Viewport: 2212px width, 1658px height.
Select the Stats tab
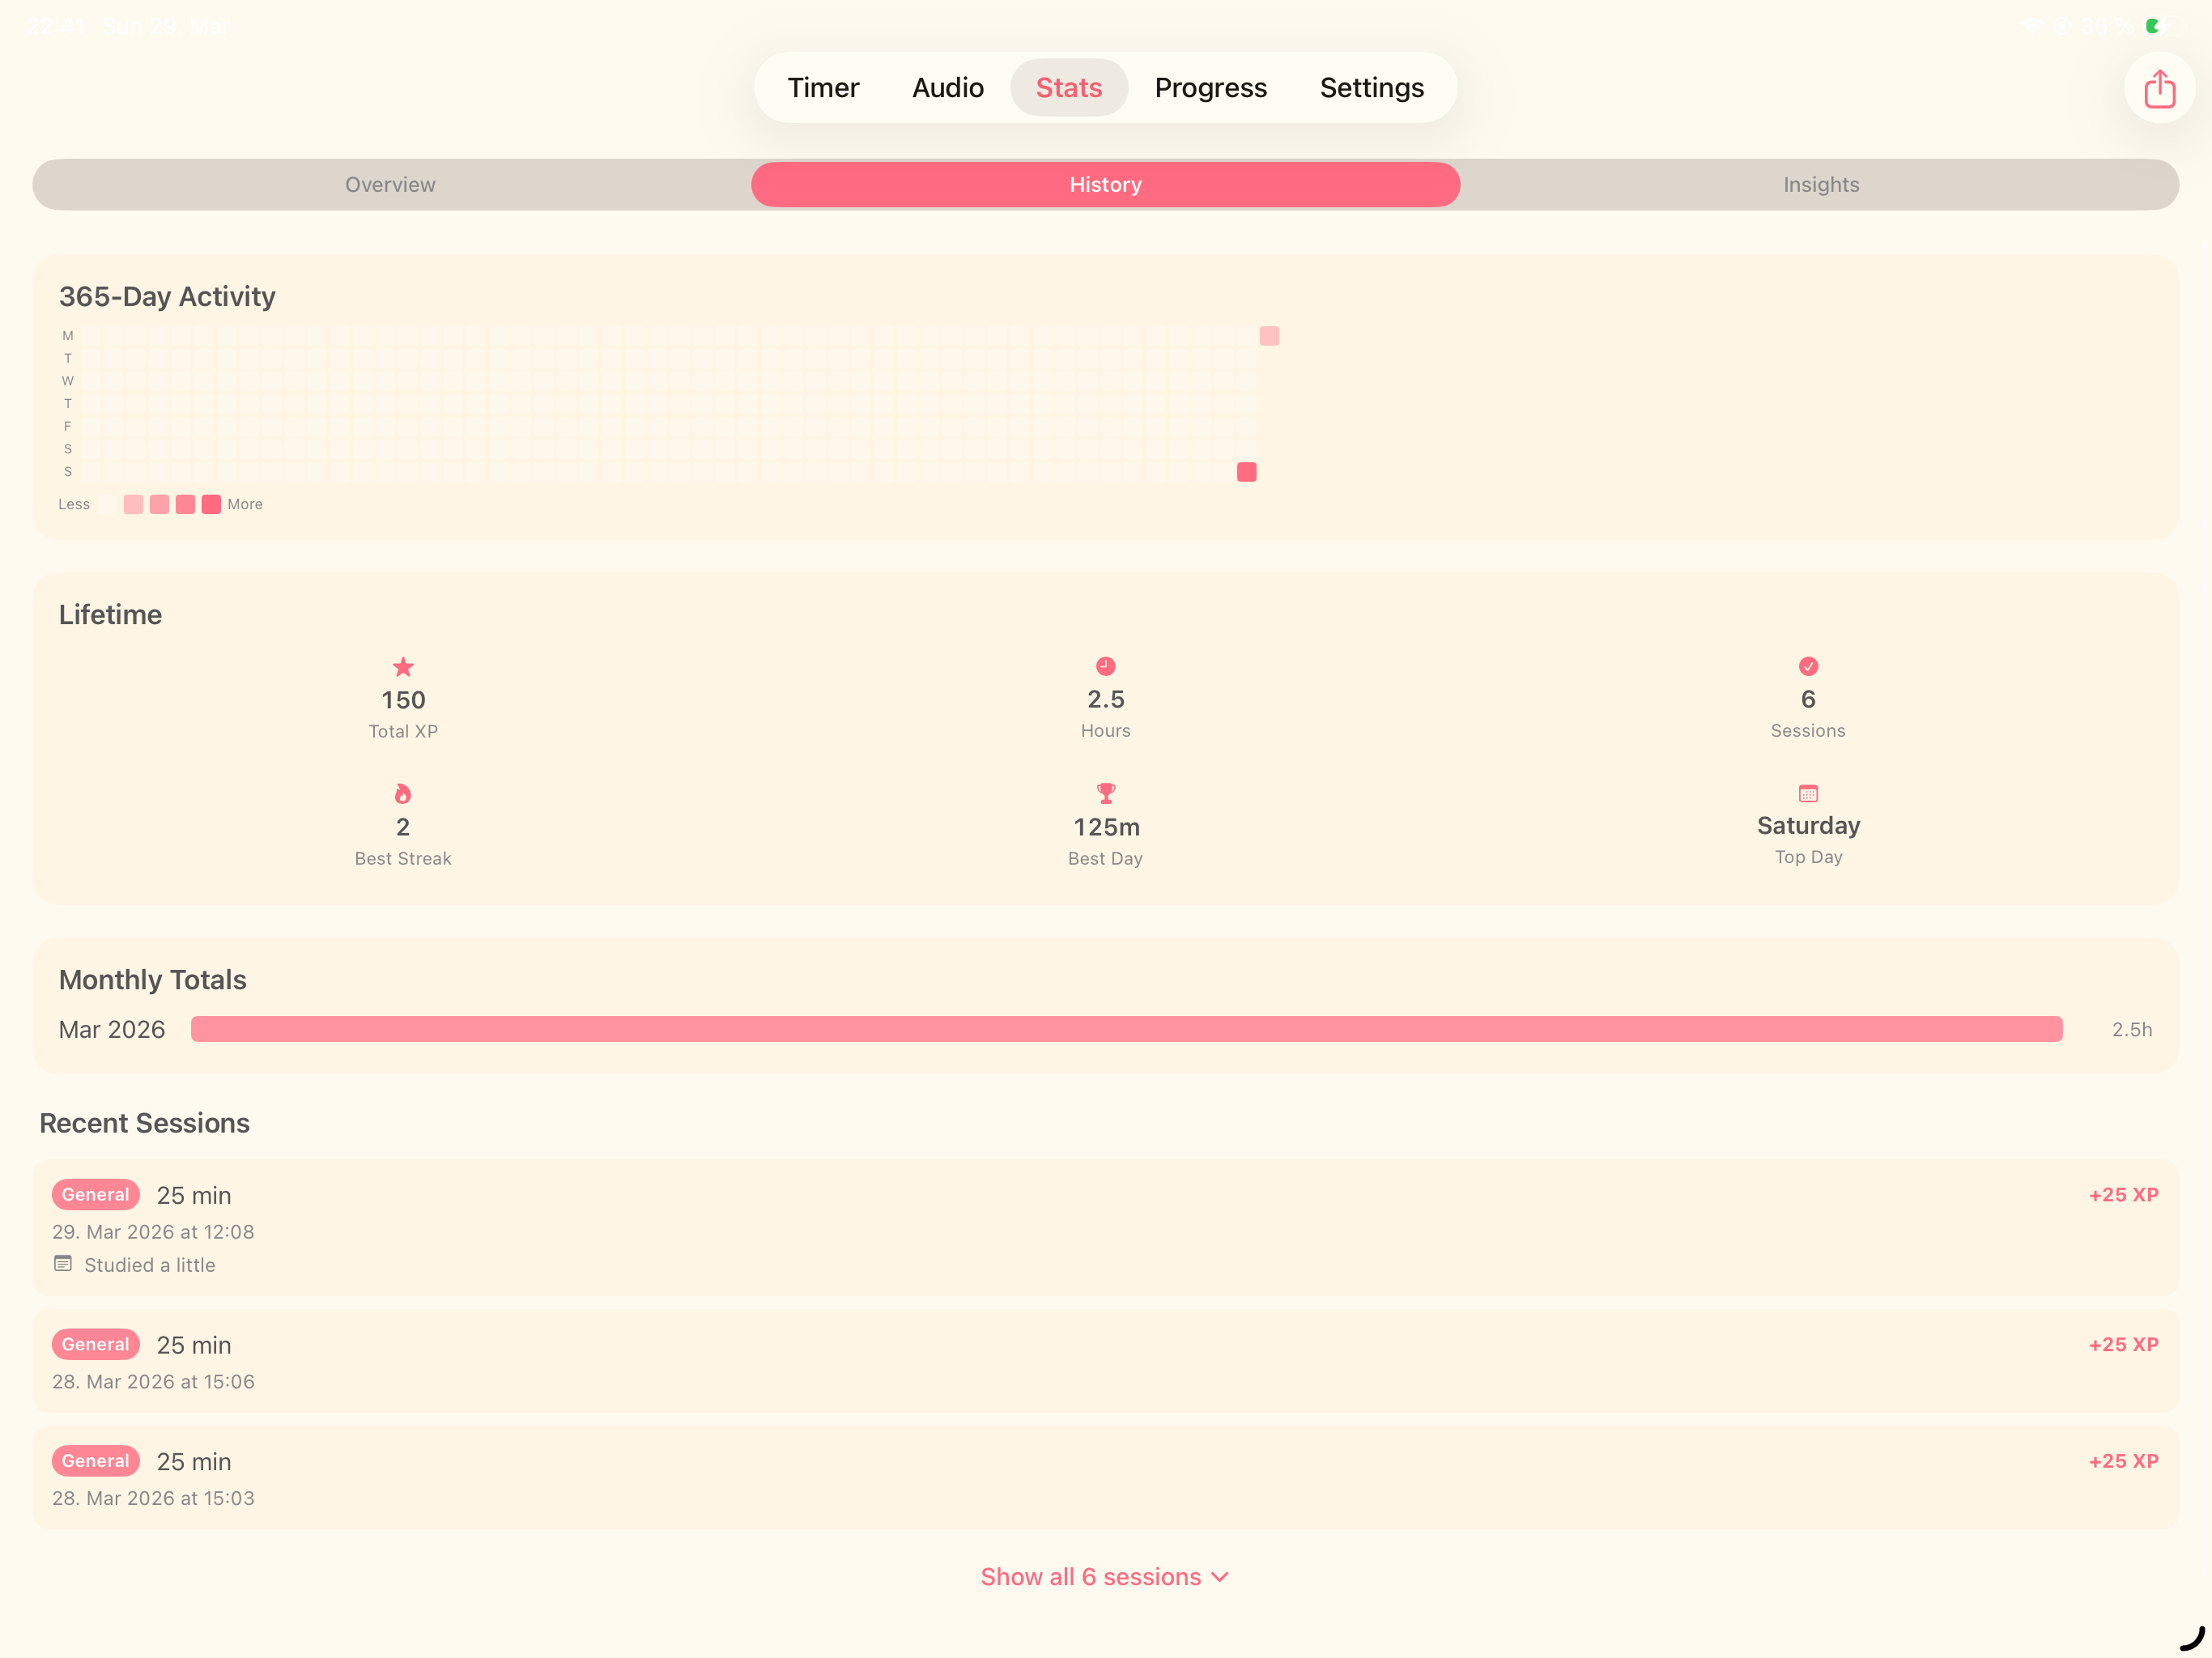(x=1069, y=88)
